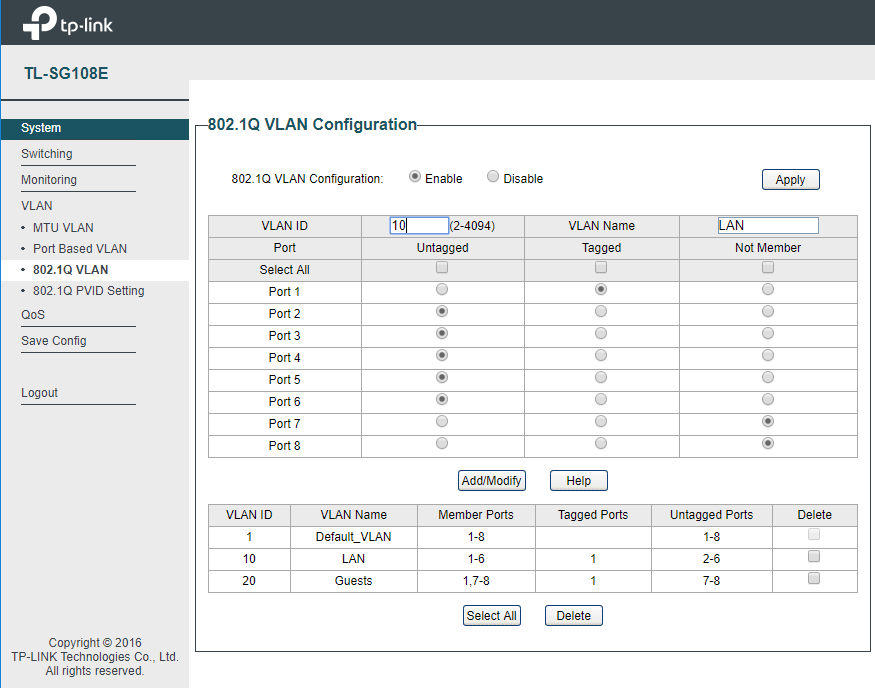Set Port 5 to Not Member
Viewport: 875px width, 688px height.
pos(768,378)
